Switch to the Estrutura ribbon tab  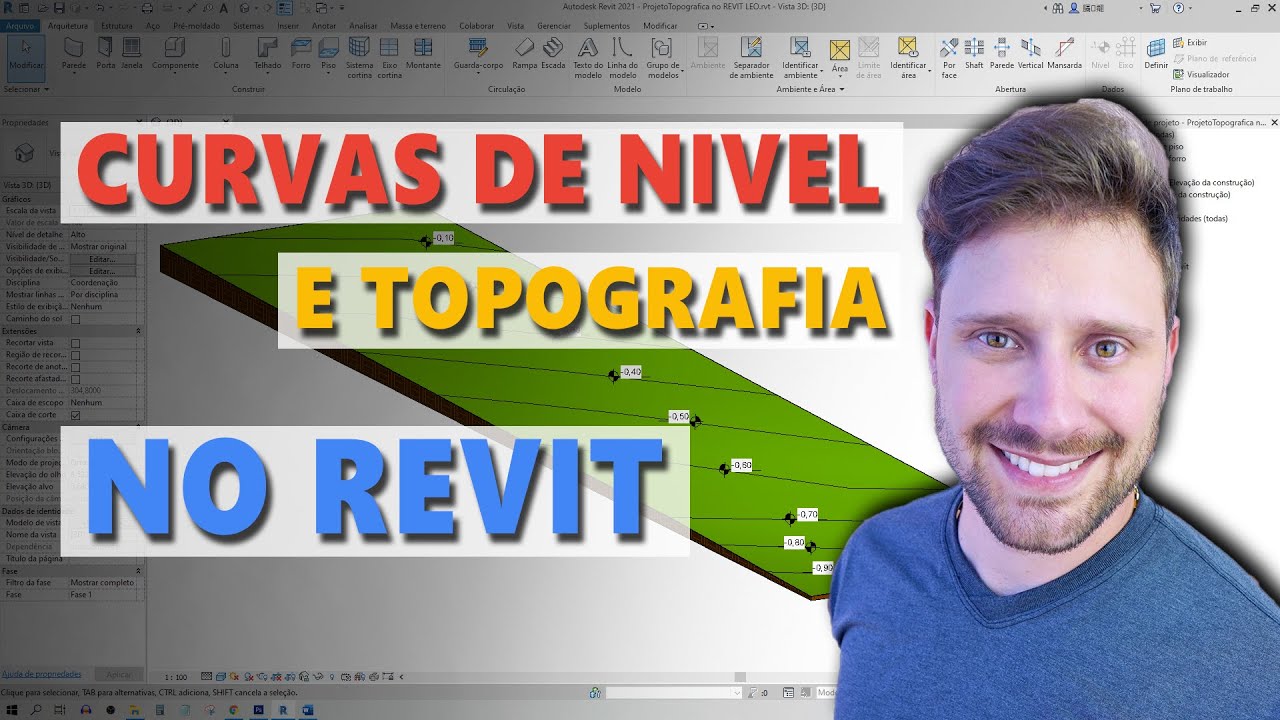pyautogui.click(x=117, y=25)
